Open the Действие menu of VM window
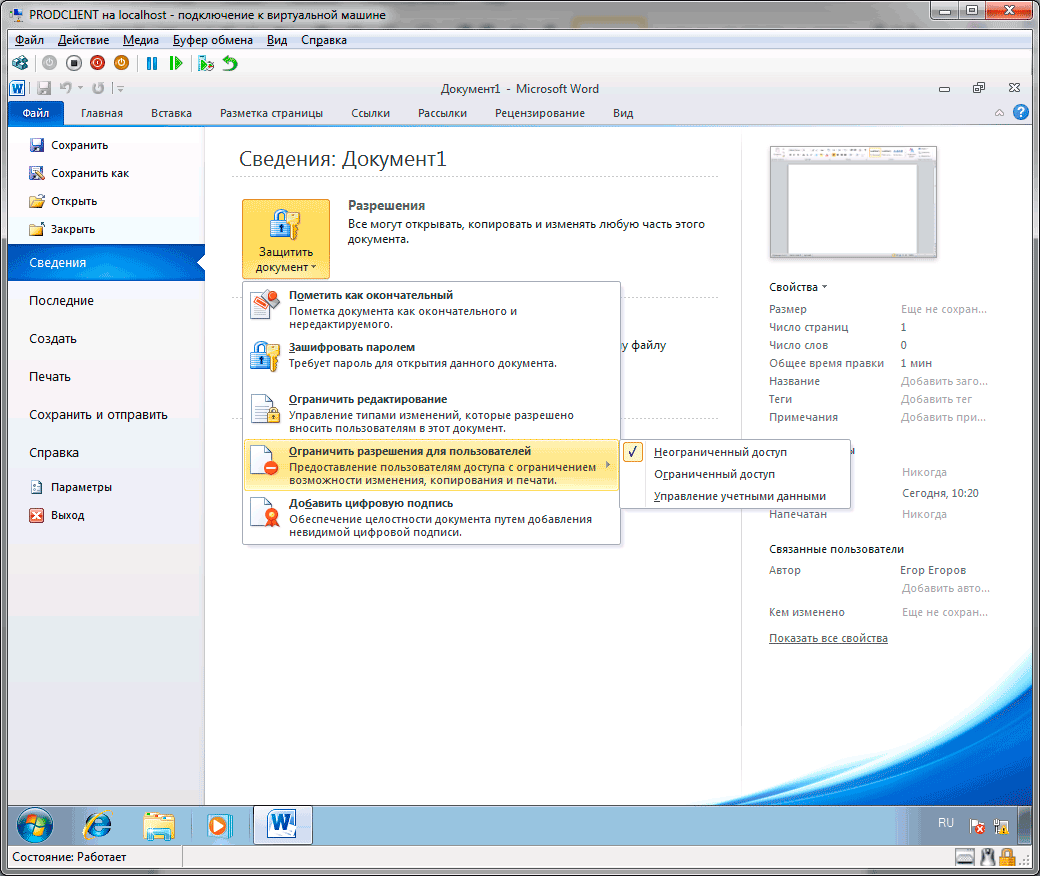 tap(84, 40)
